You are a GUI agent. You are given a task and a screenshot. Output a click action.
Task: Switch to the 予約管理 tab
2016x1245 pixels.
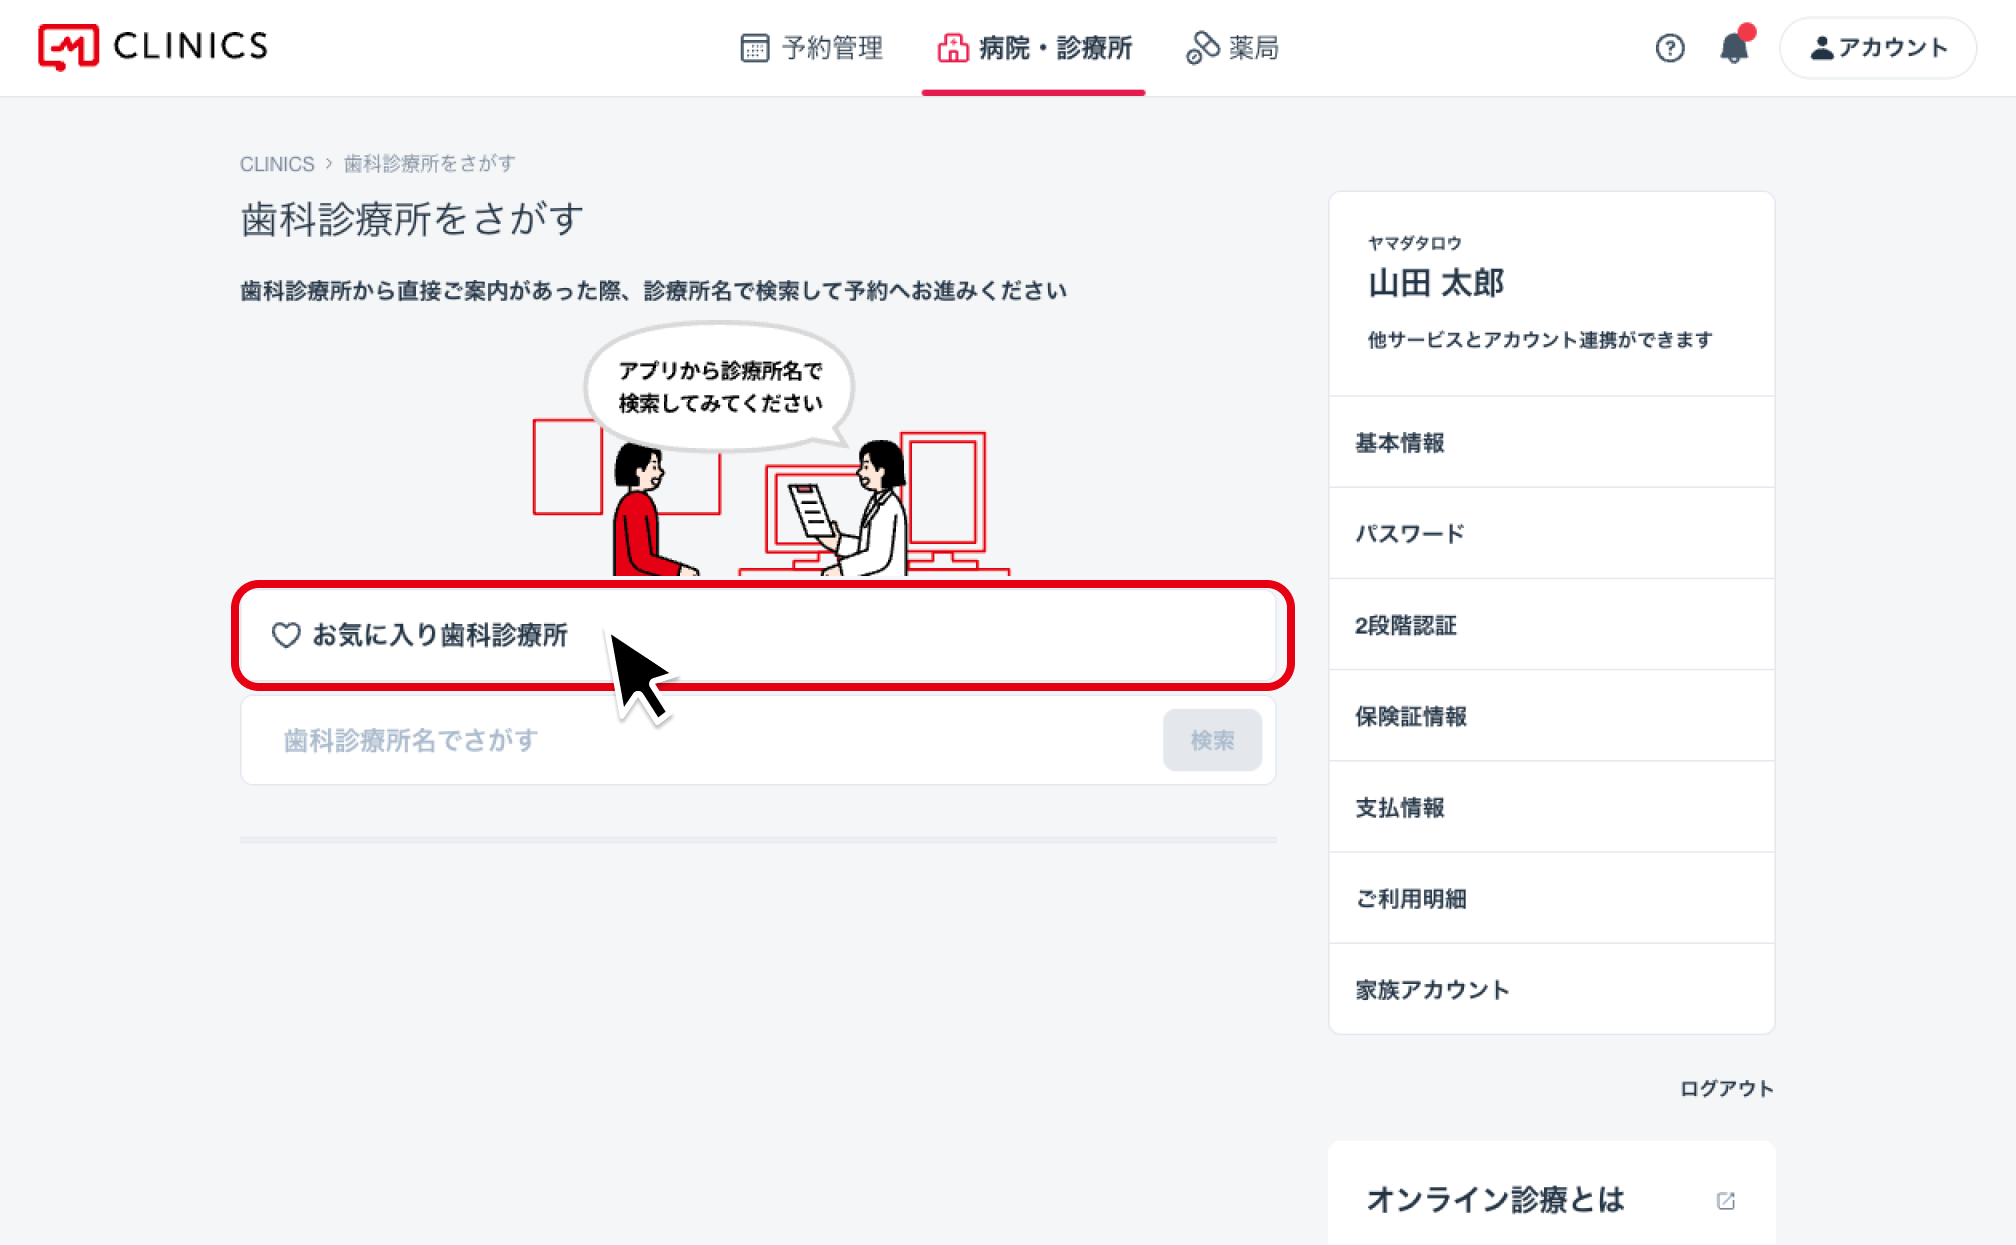[812, 48]
